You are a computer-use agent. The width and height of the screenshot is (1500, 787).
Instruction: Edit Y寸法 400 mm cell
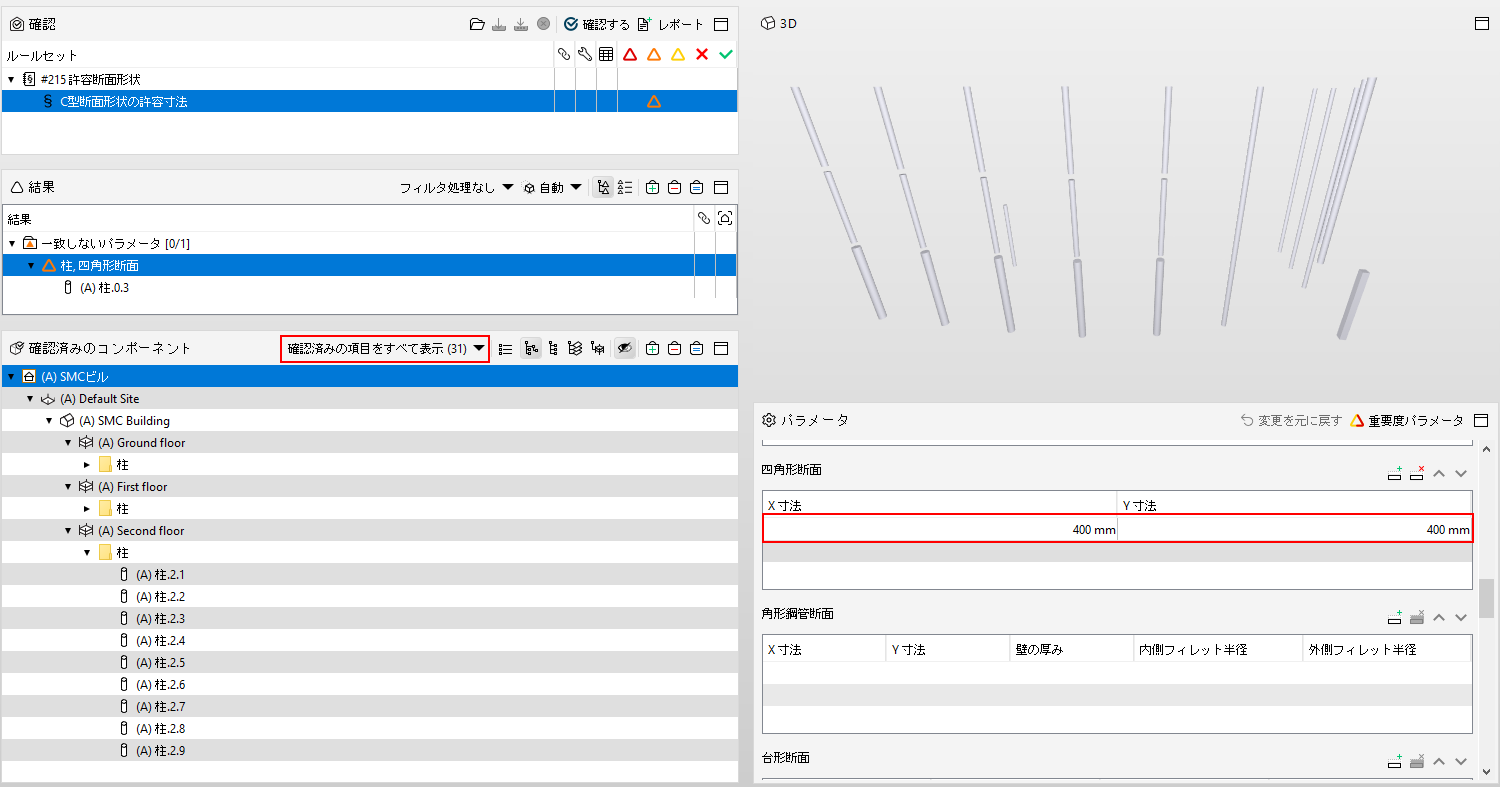tap(1295, 529)
